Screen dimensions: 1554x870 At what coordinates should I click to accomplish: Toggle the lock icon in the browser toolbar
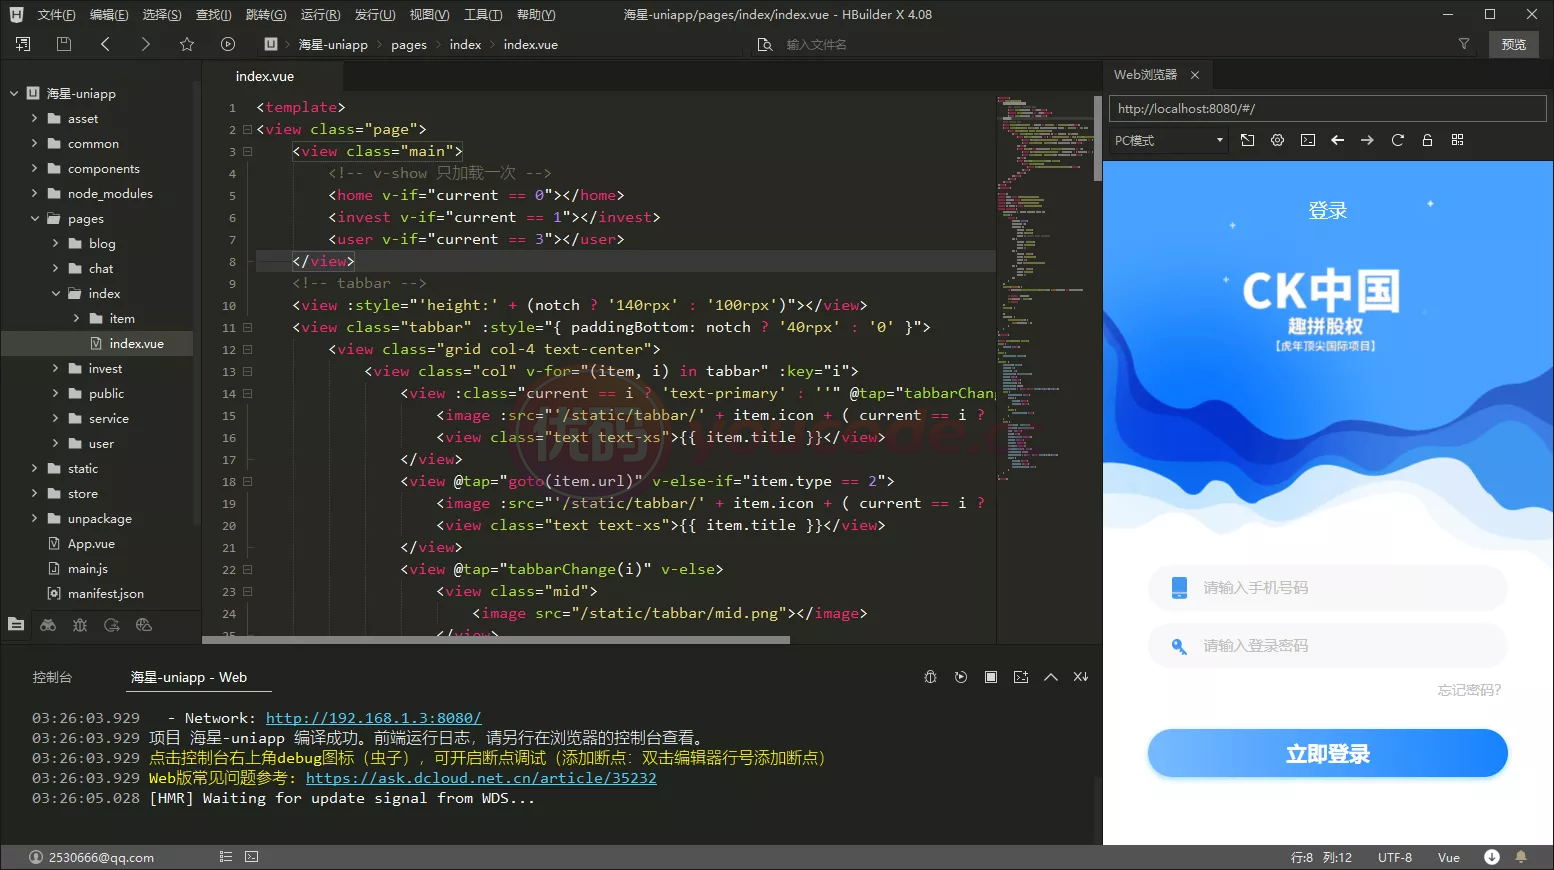click(1428, 140)
